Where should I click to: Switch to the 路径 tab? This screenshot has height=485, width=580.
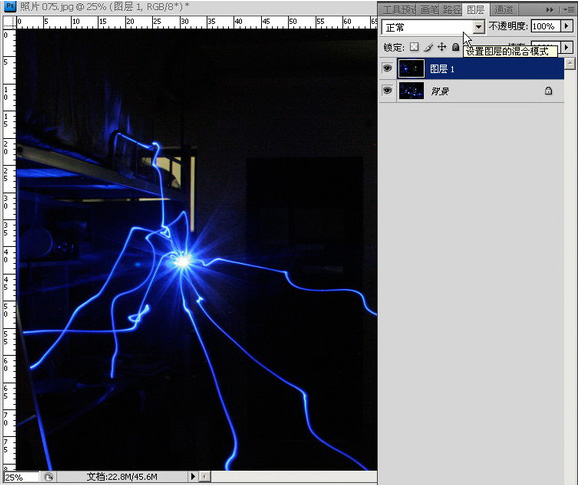pos(451,10)
